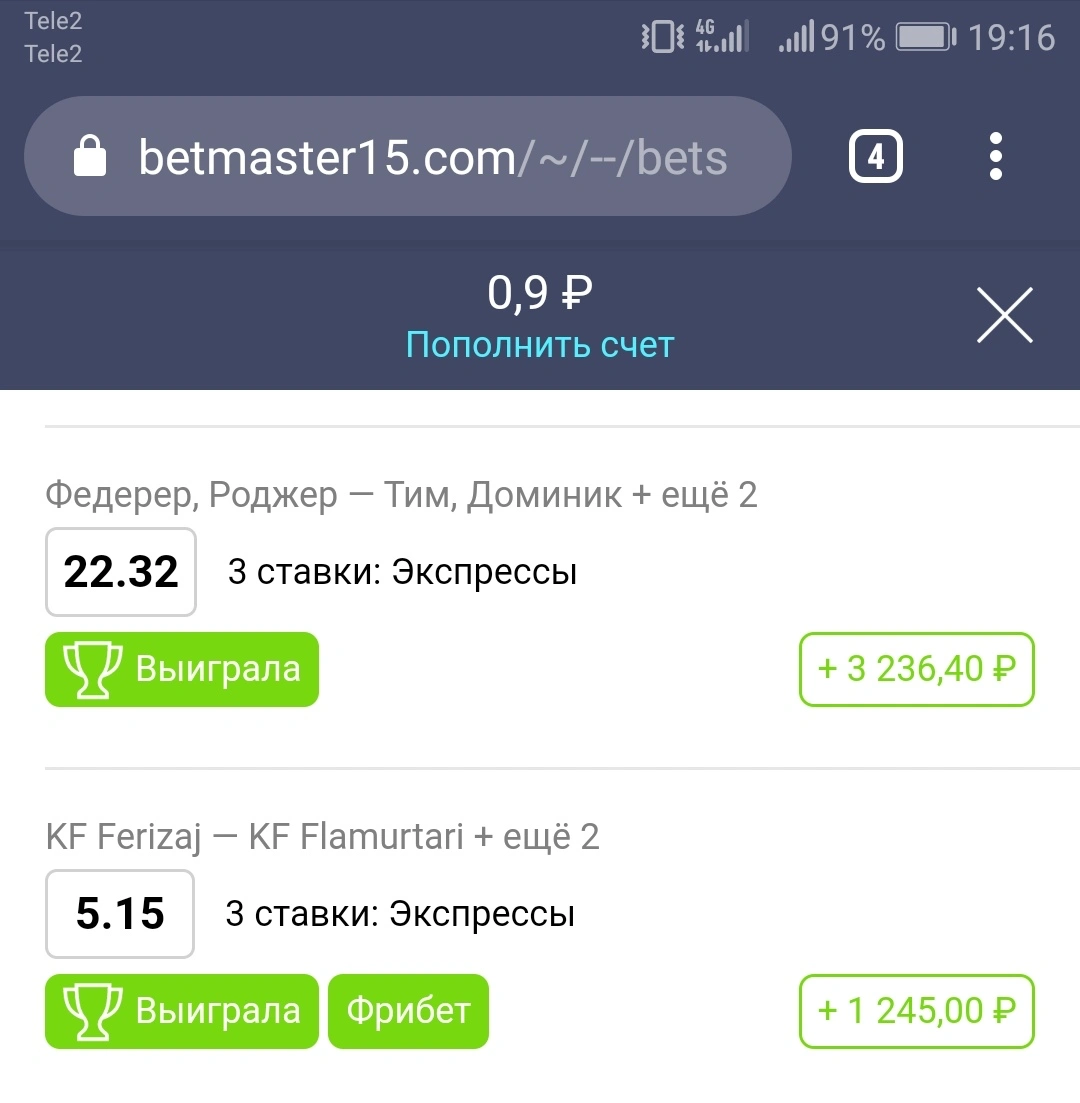
Task: Tap the lock icon in address bar
Action: (x=90, y=156)
